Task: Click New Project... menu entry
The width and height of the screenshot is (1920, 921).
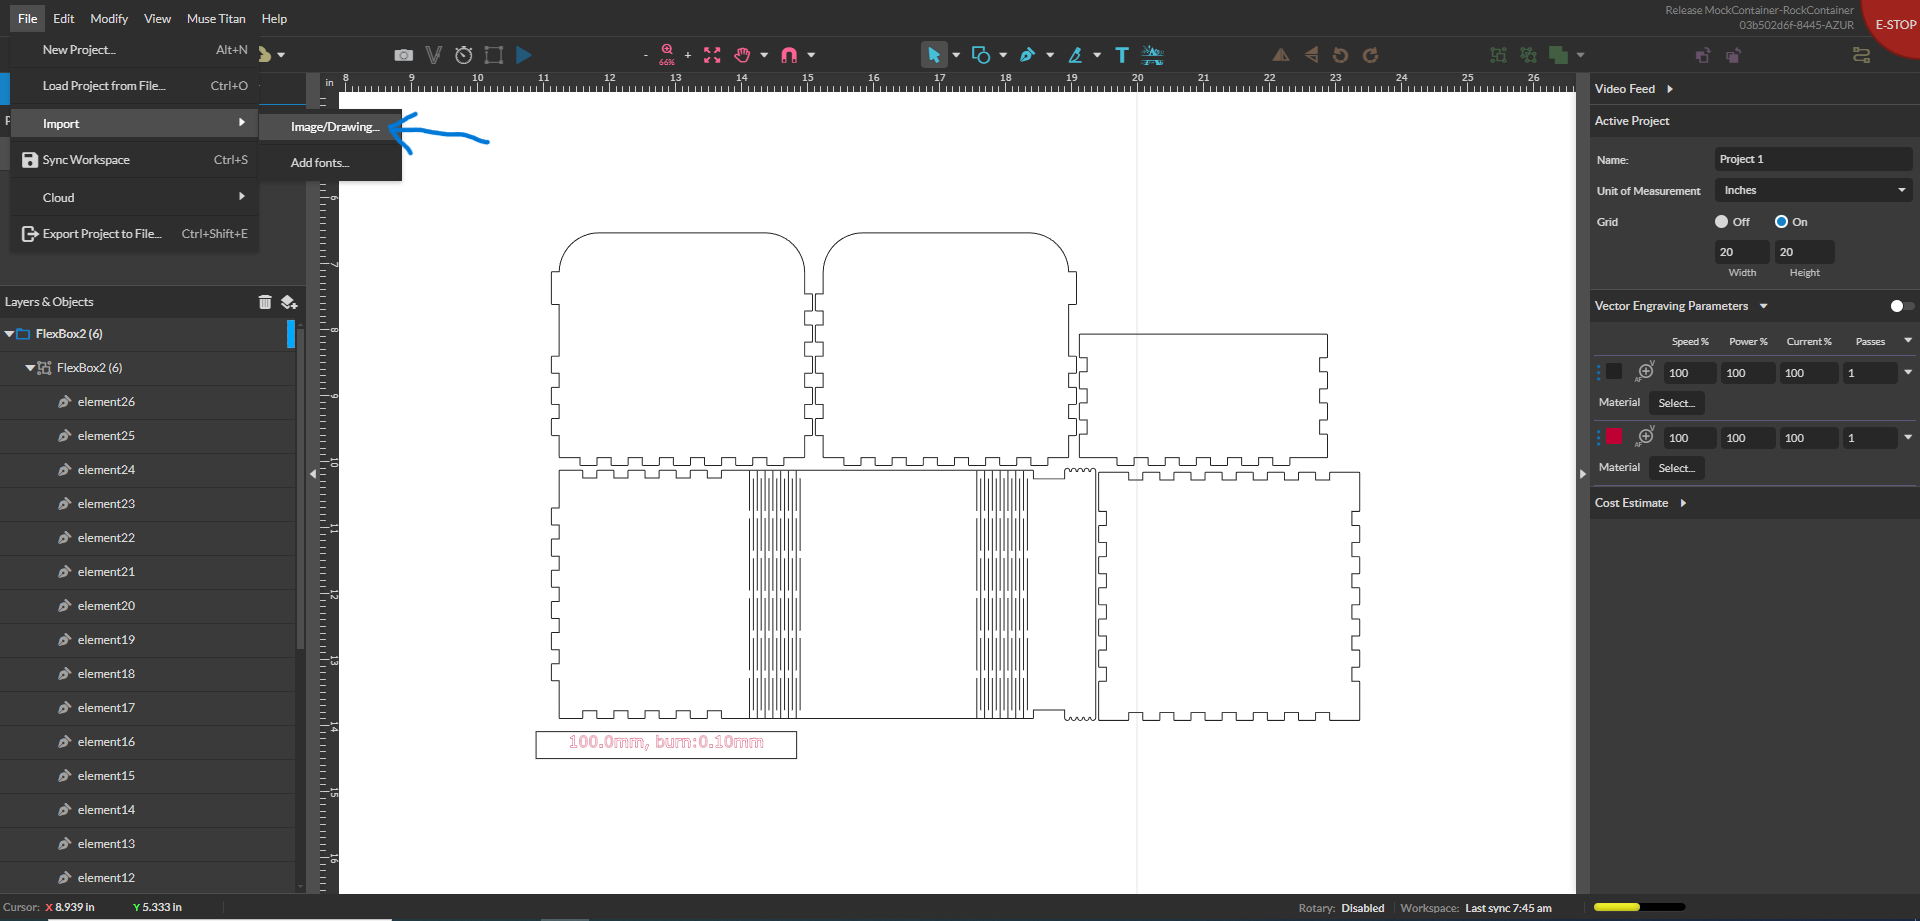Action: tap(134, 50)
